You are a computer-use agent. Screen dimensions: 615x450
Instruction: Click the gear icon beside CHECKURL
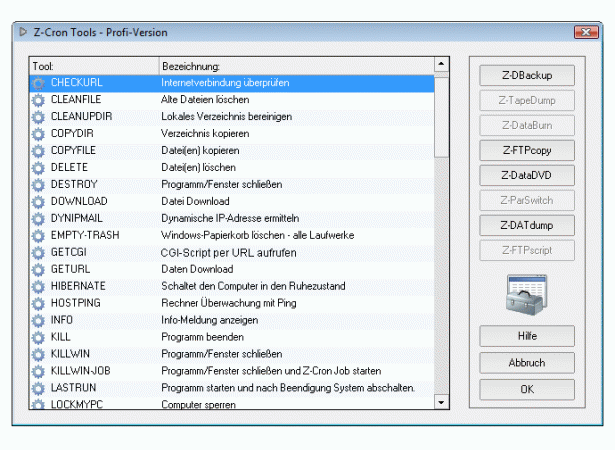(38, 83)
